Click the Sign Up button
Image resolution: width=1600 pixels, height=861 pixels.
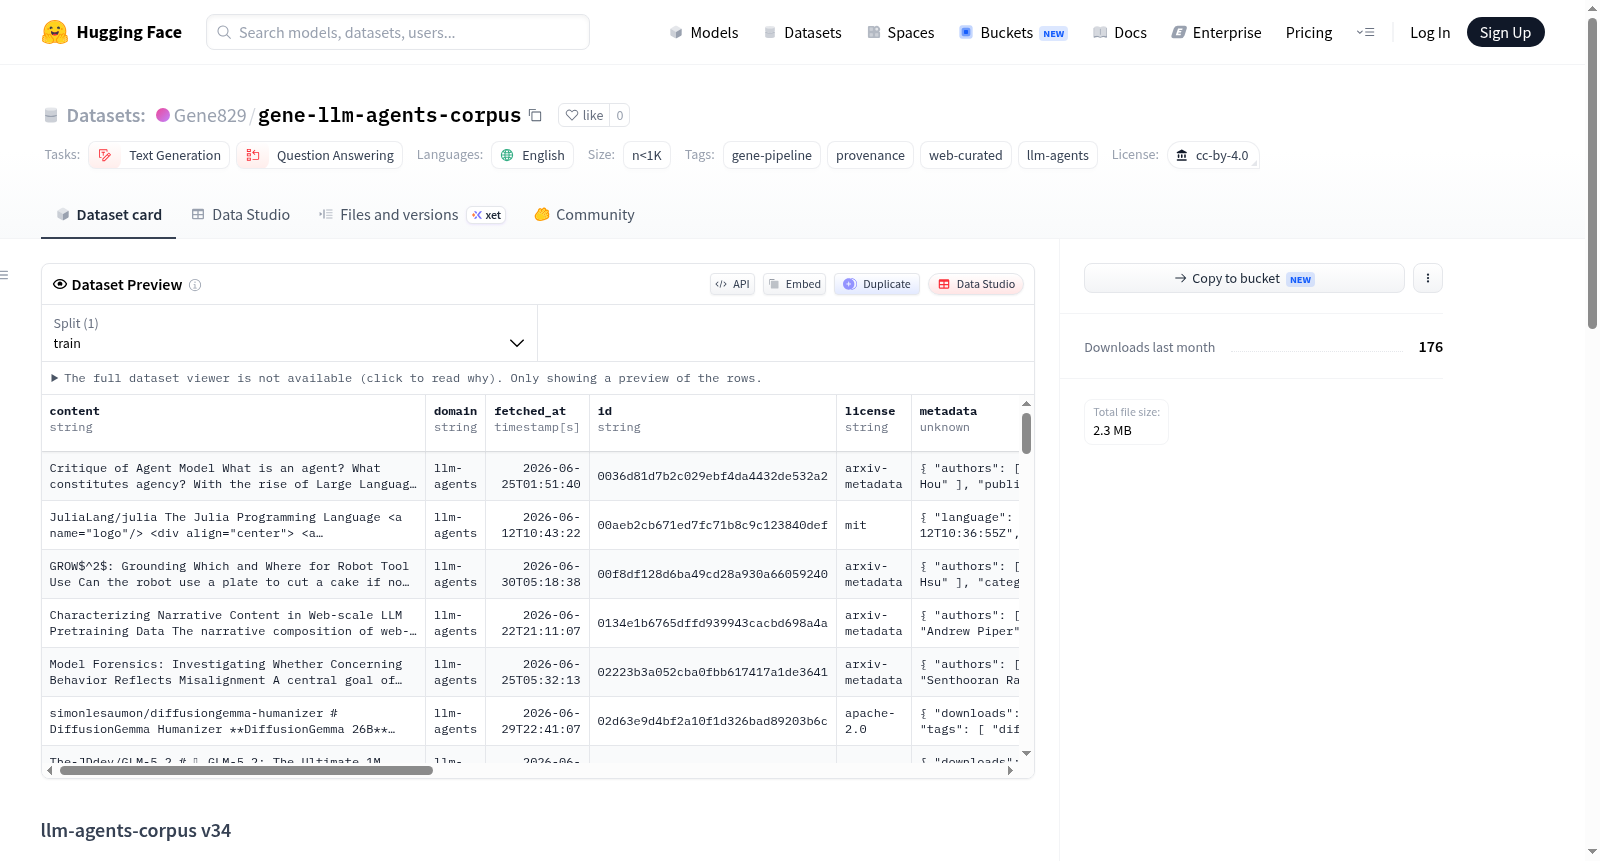click(1505, 32)
